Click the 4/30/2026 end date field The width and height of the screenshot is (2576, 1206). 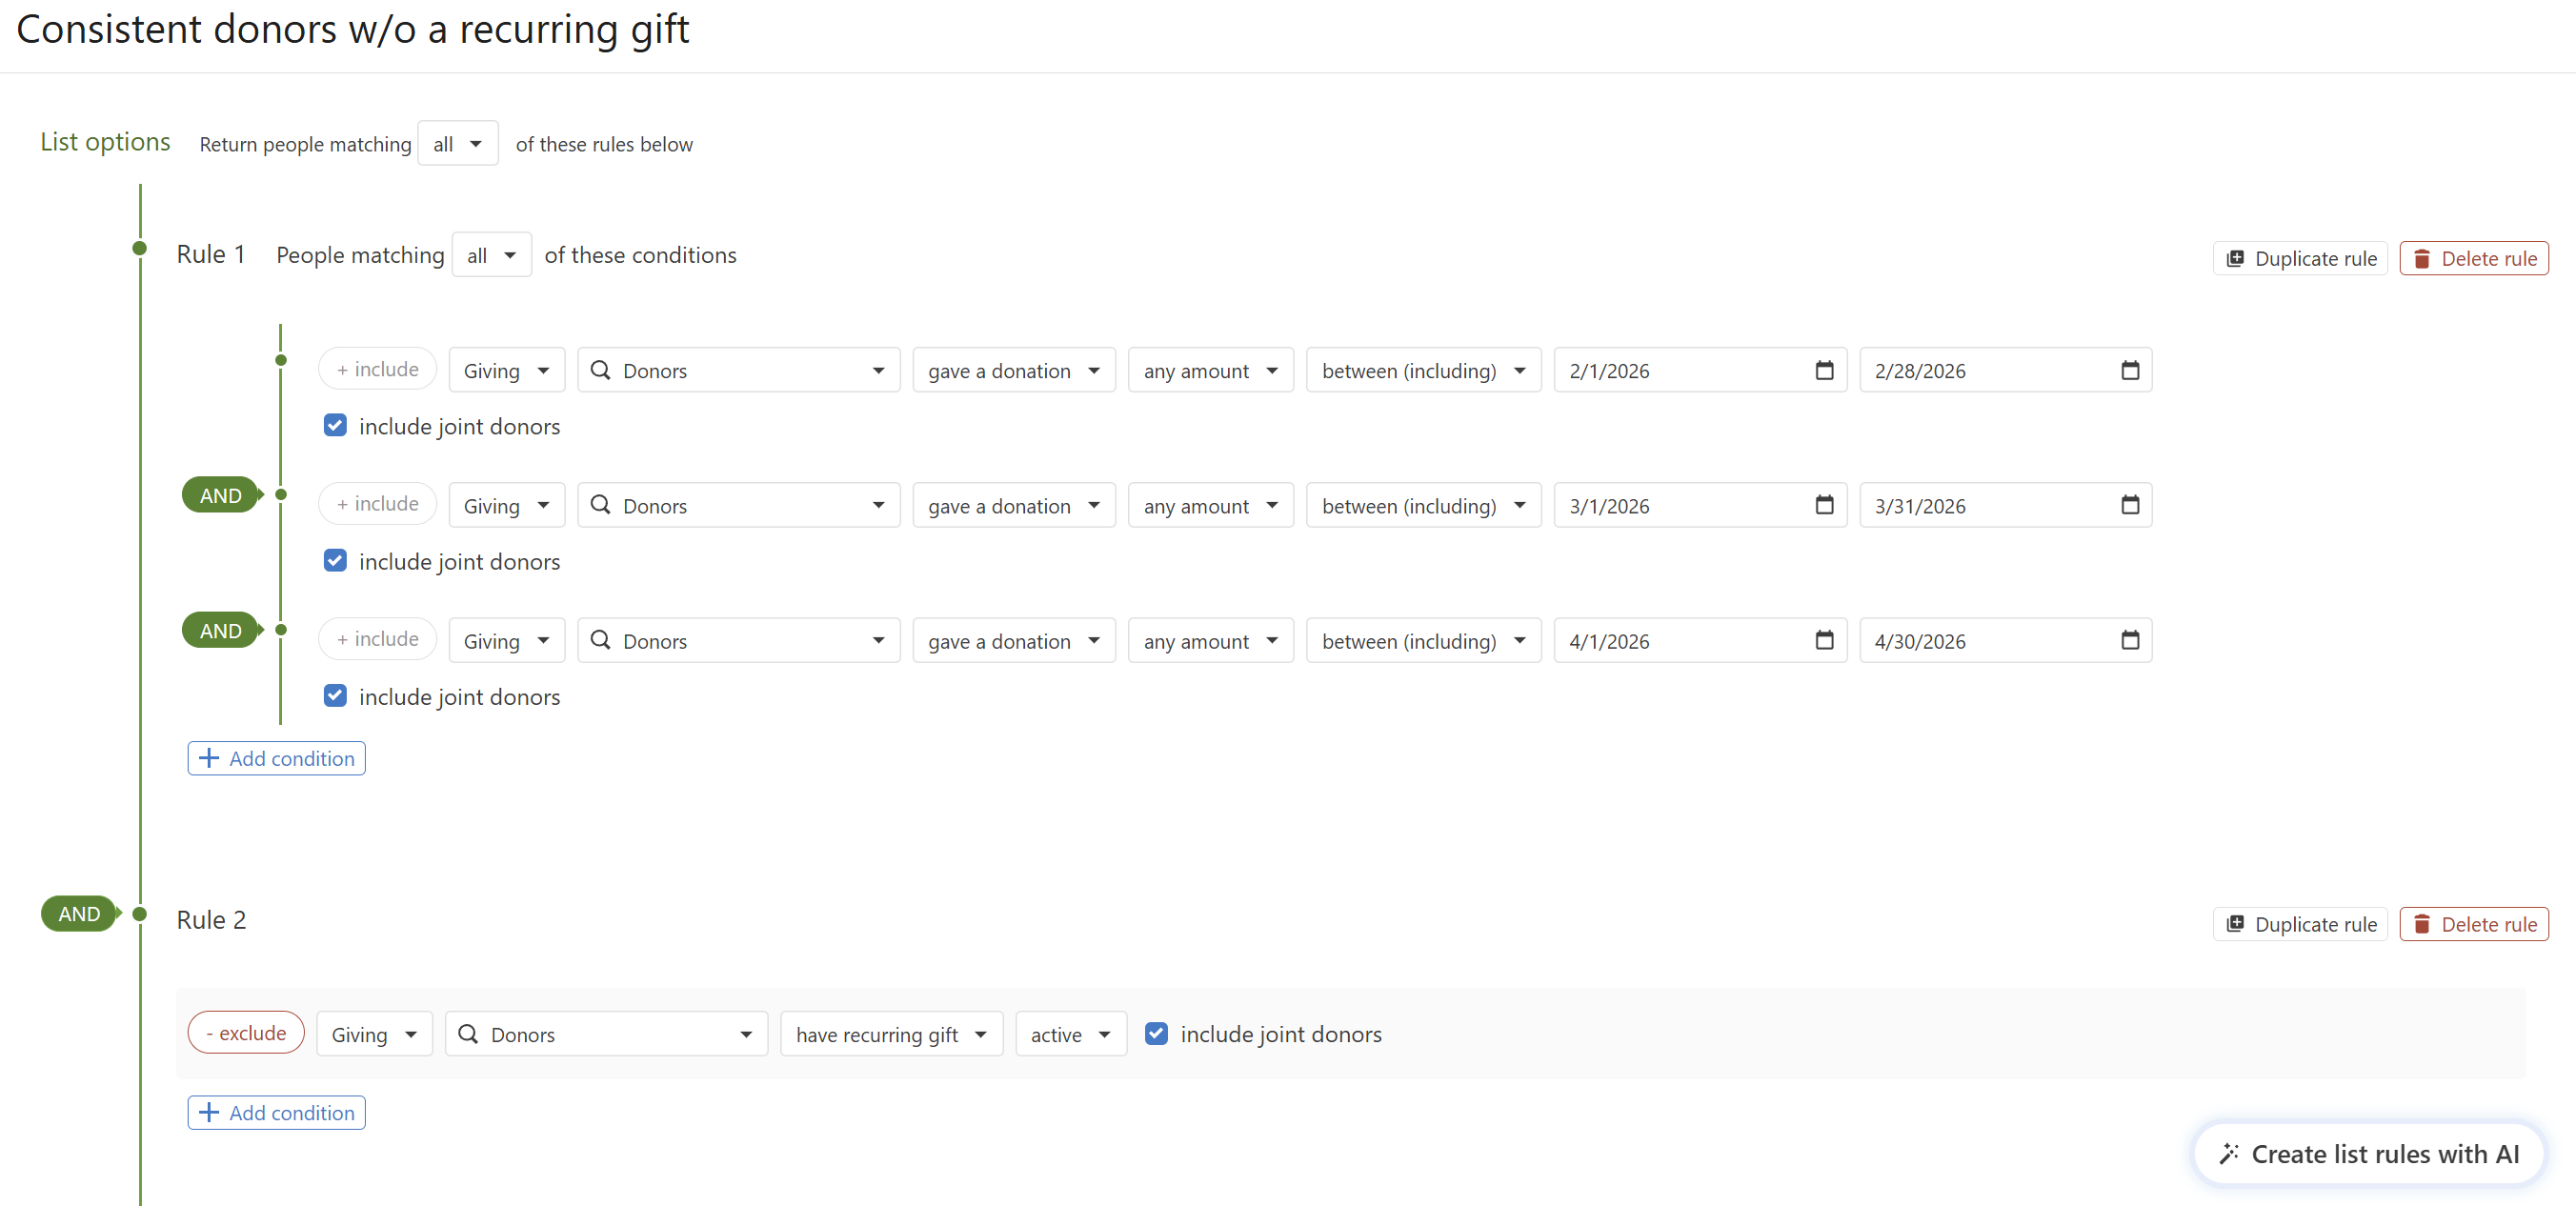tap(2006, 641)
